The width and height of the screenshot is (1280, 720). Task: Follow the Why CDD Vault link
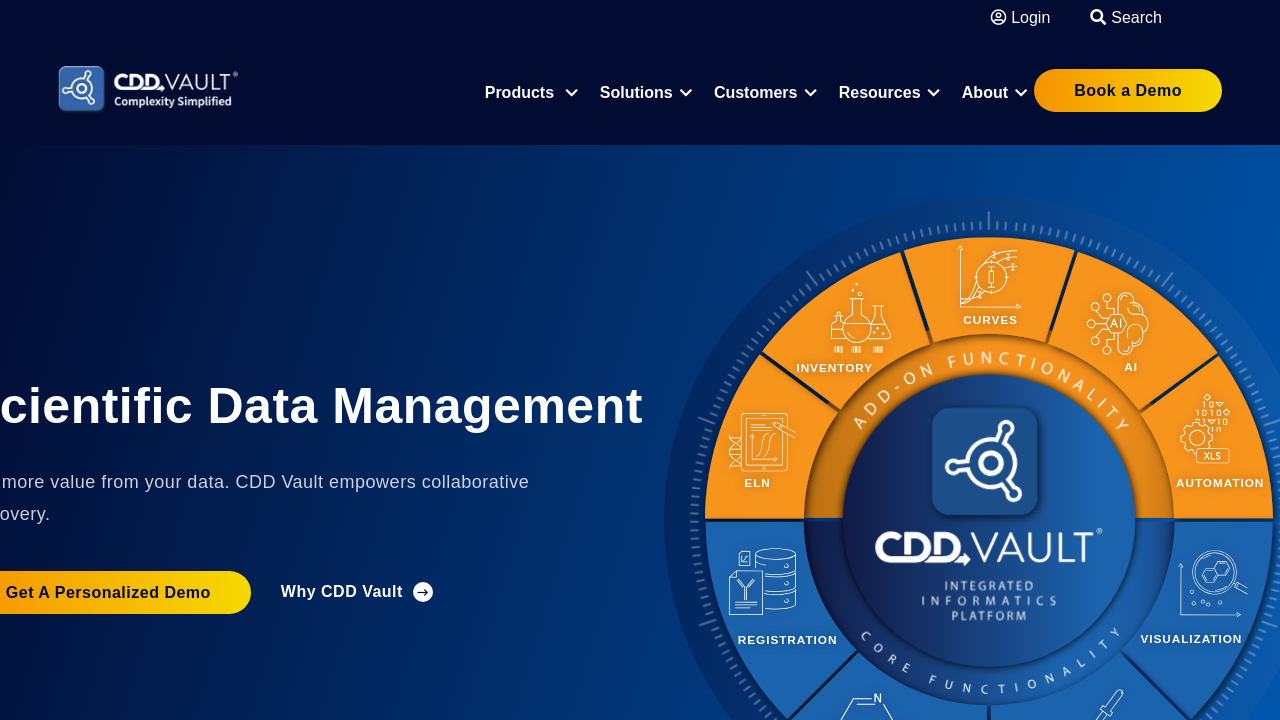[x=341, y=592]
